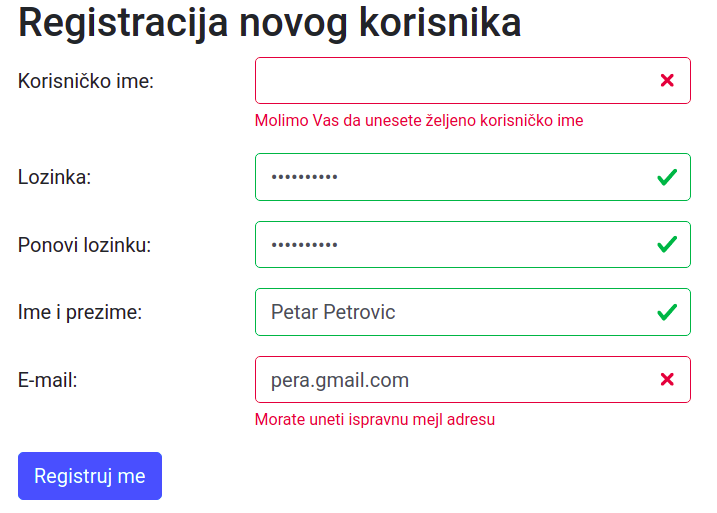This screenshot has width=717, height=513.
Task: Click the Registracija novog korisnika heading
Action: pos(270,23)
